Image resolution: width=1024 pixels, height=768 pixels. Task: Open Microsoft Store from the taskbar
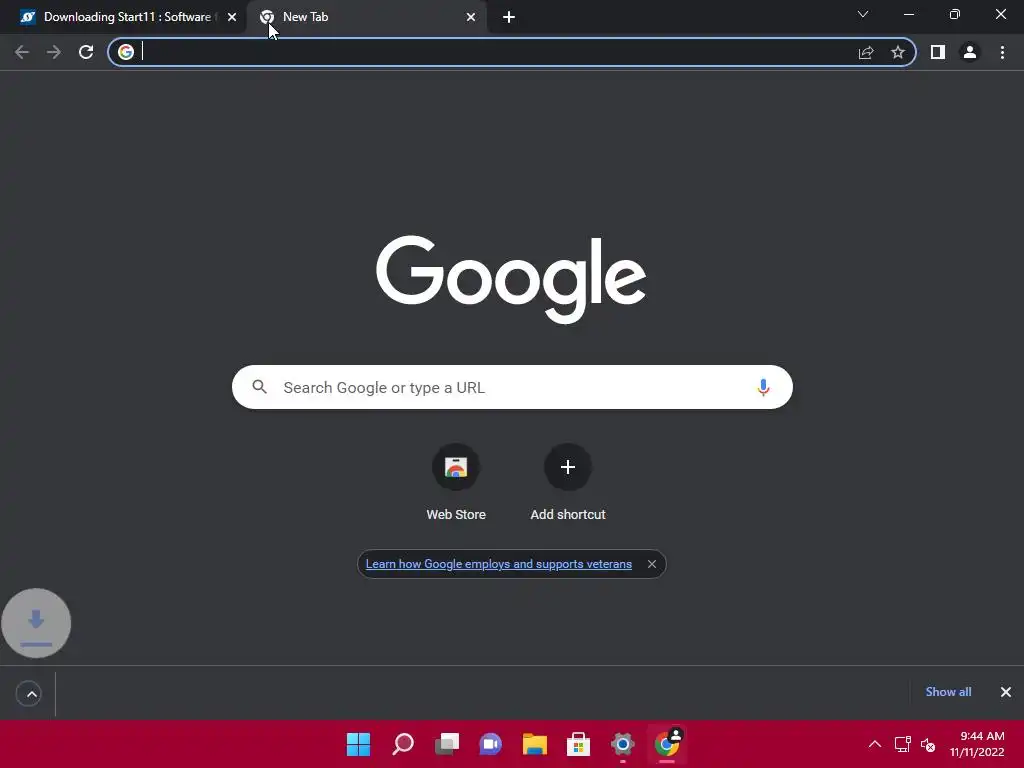(578, 744)
